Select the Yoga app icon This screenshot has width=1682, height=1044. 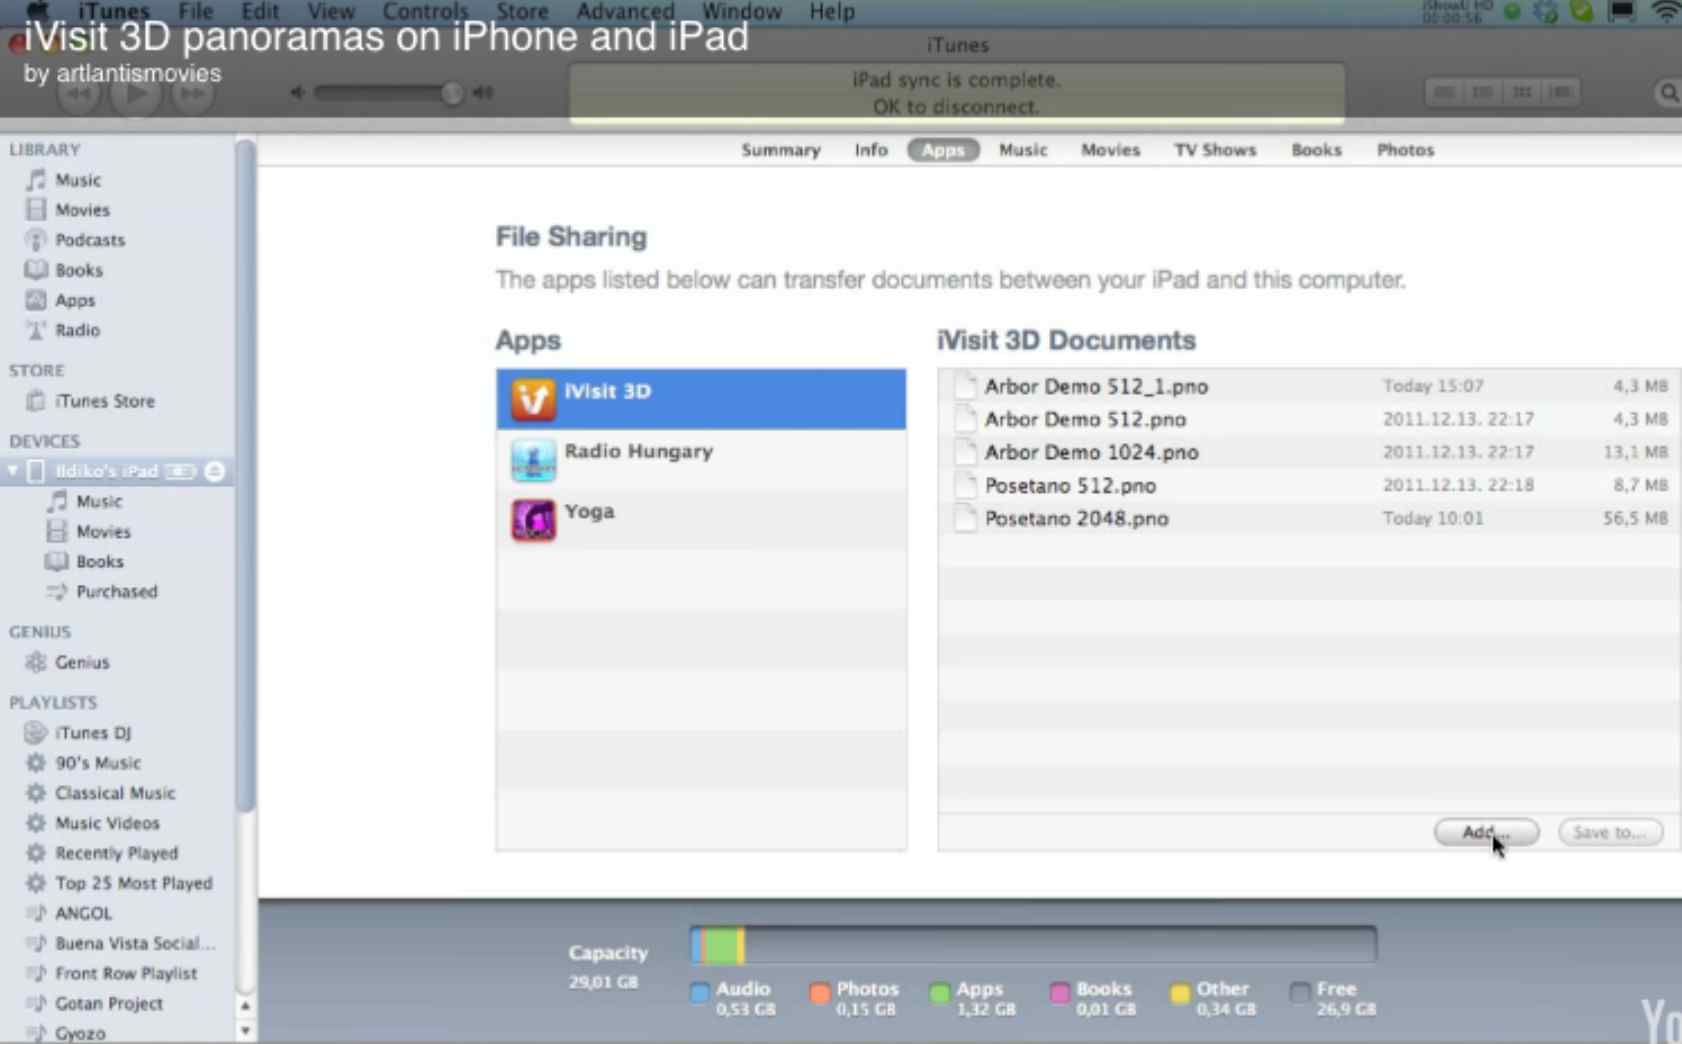pos(533,520)
